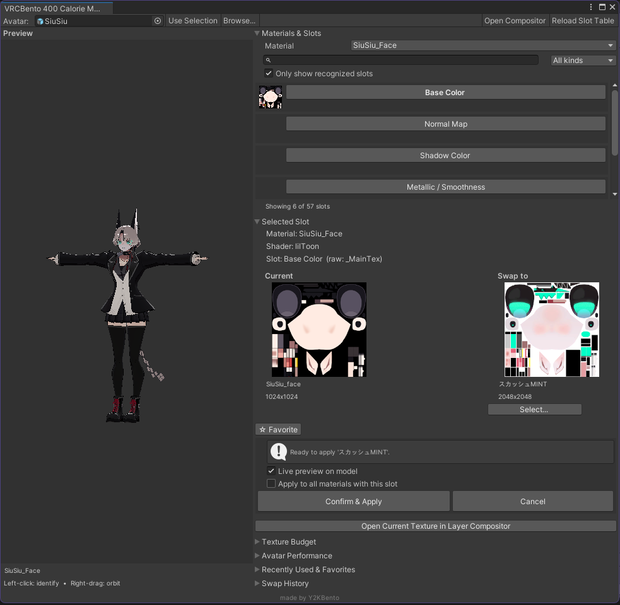Click the exclamation info bubble icon

click(279, 452)
